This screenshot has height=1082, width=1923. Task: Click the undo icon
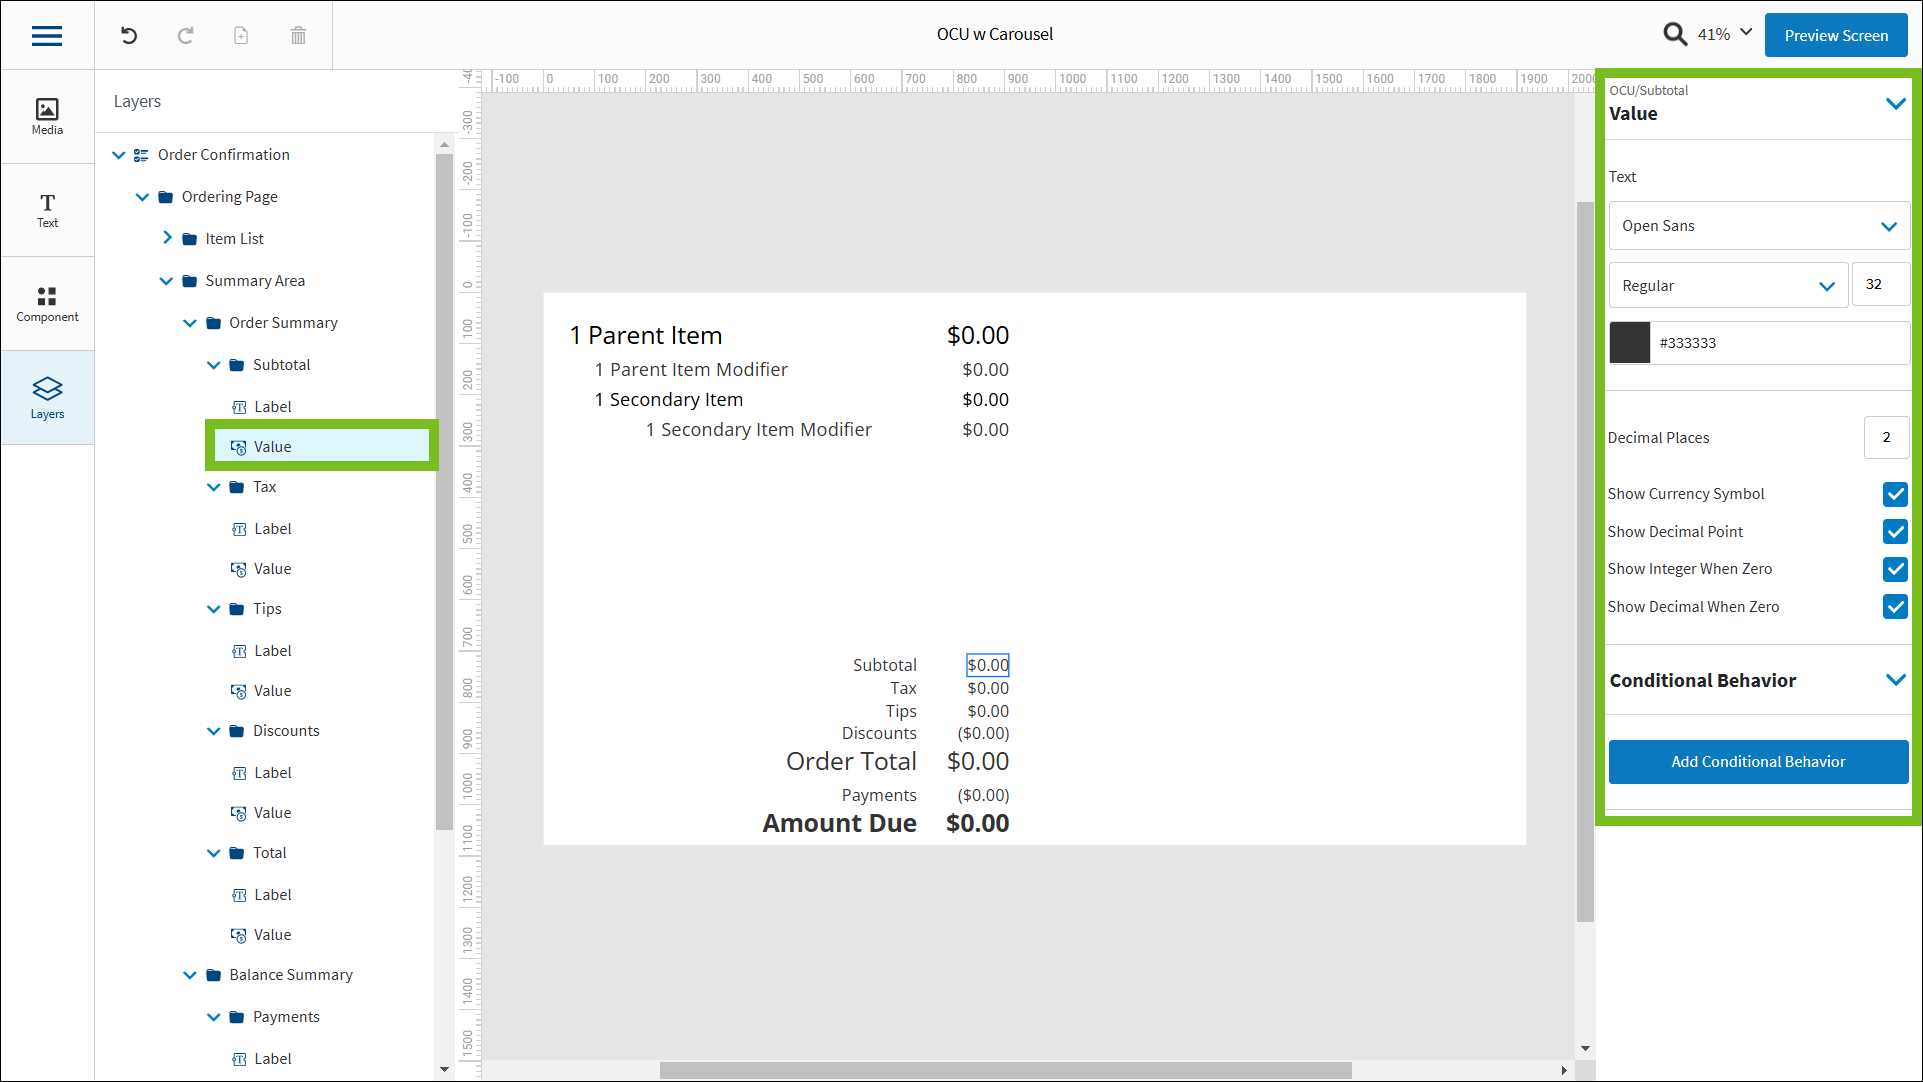click(x=128, y=34)
